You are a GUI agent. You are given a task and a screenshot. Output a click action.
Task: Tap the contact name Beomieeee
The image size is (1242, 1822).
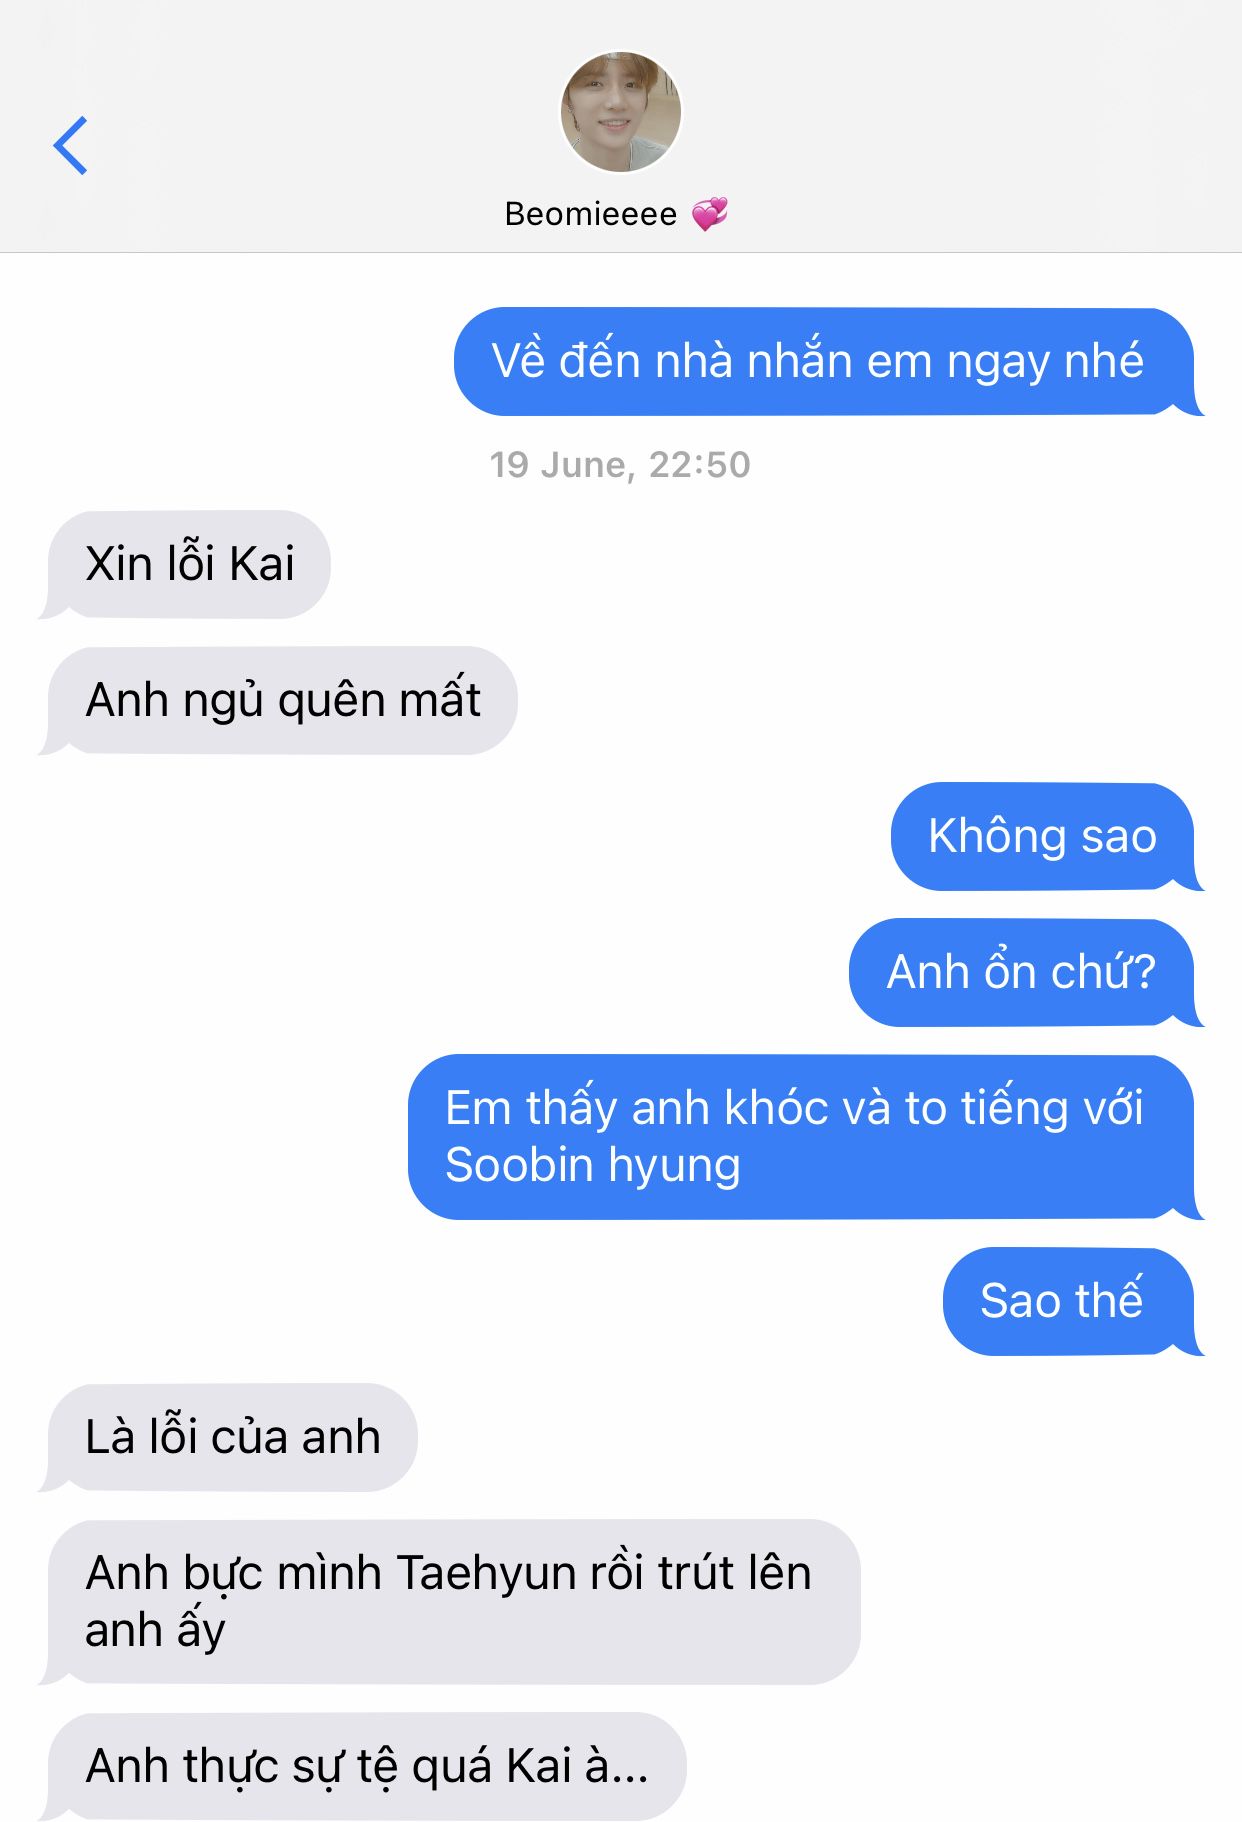pyautogui.click(x=591, y=214)
